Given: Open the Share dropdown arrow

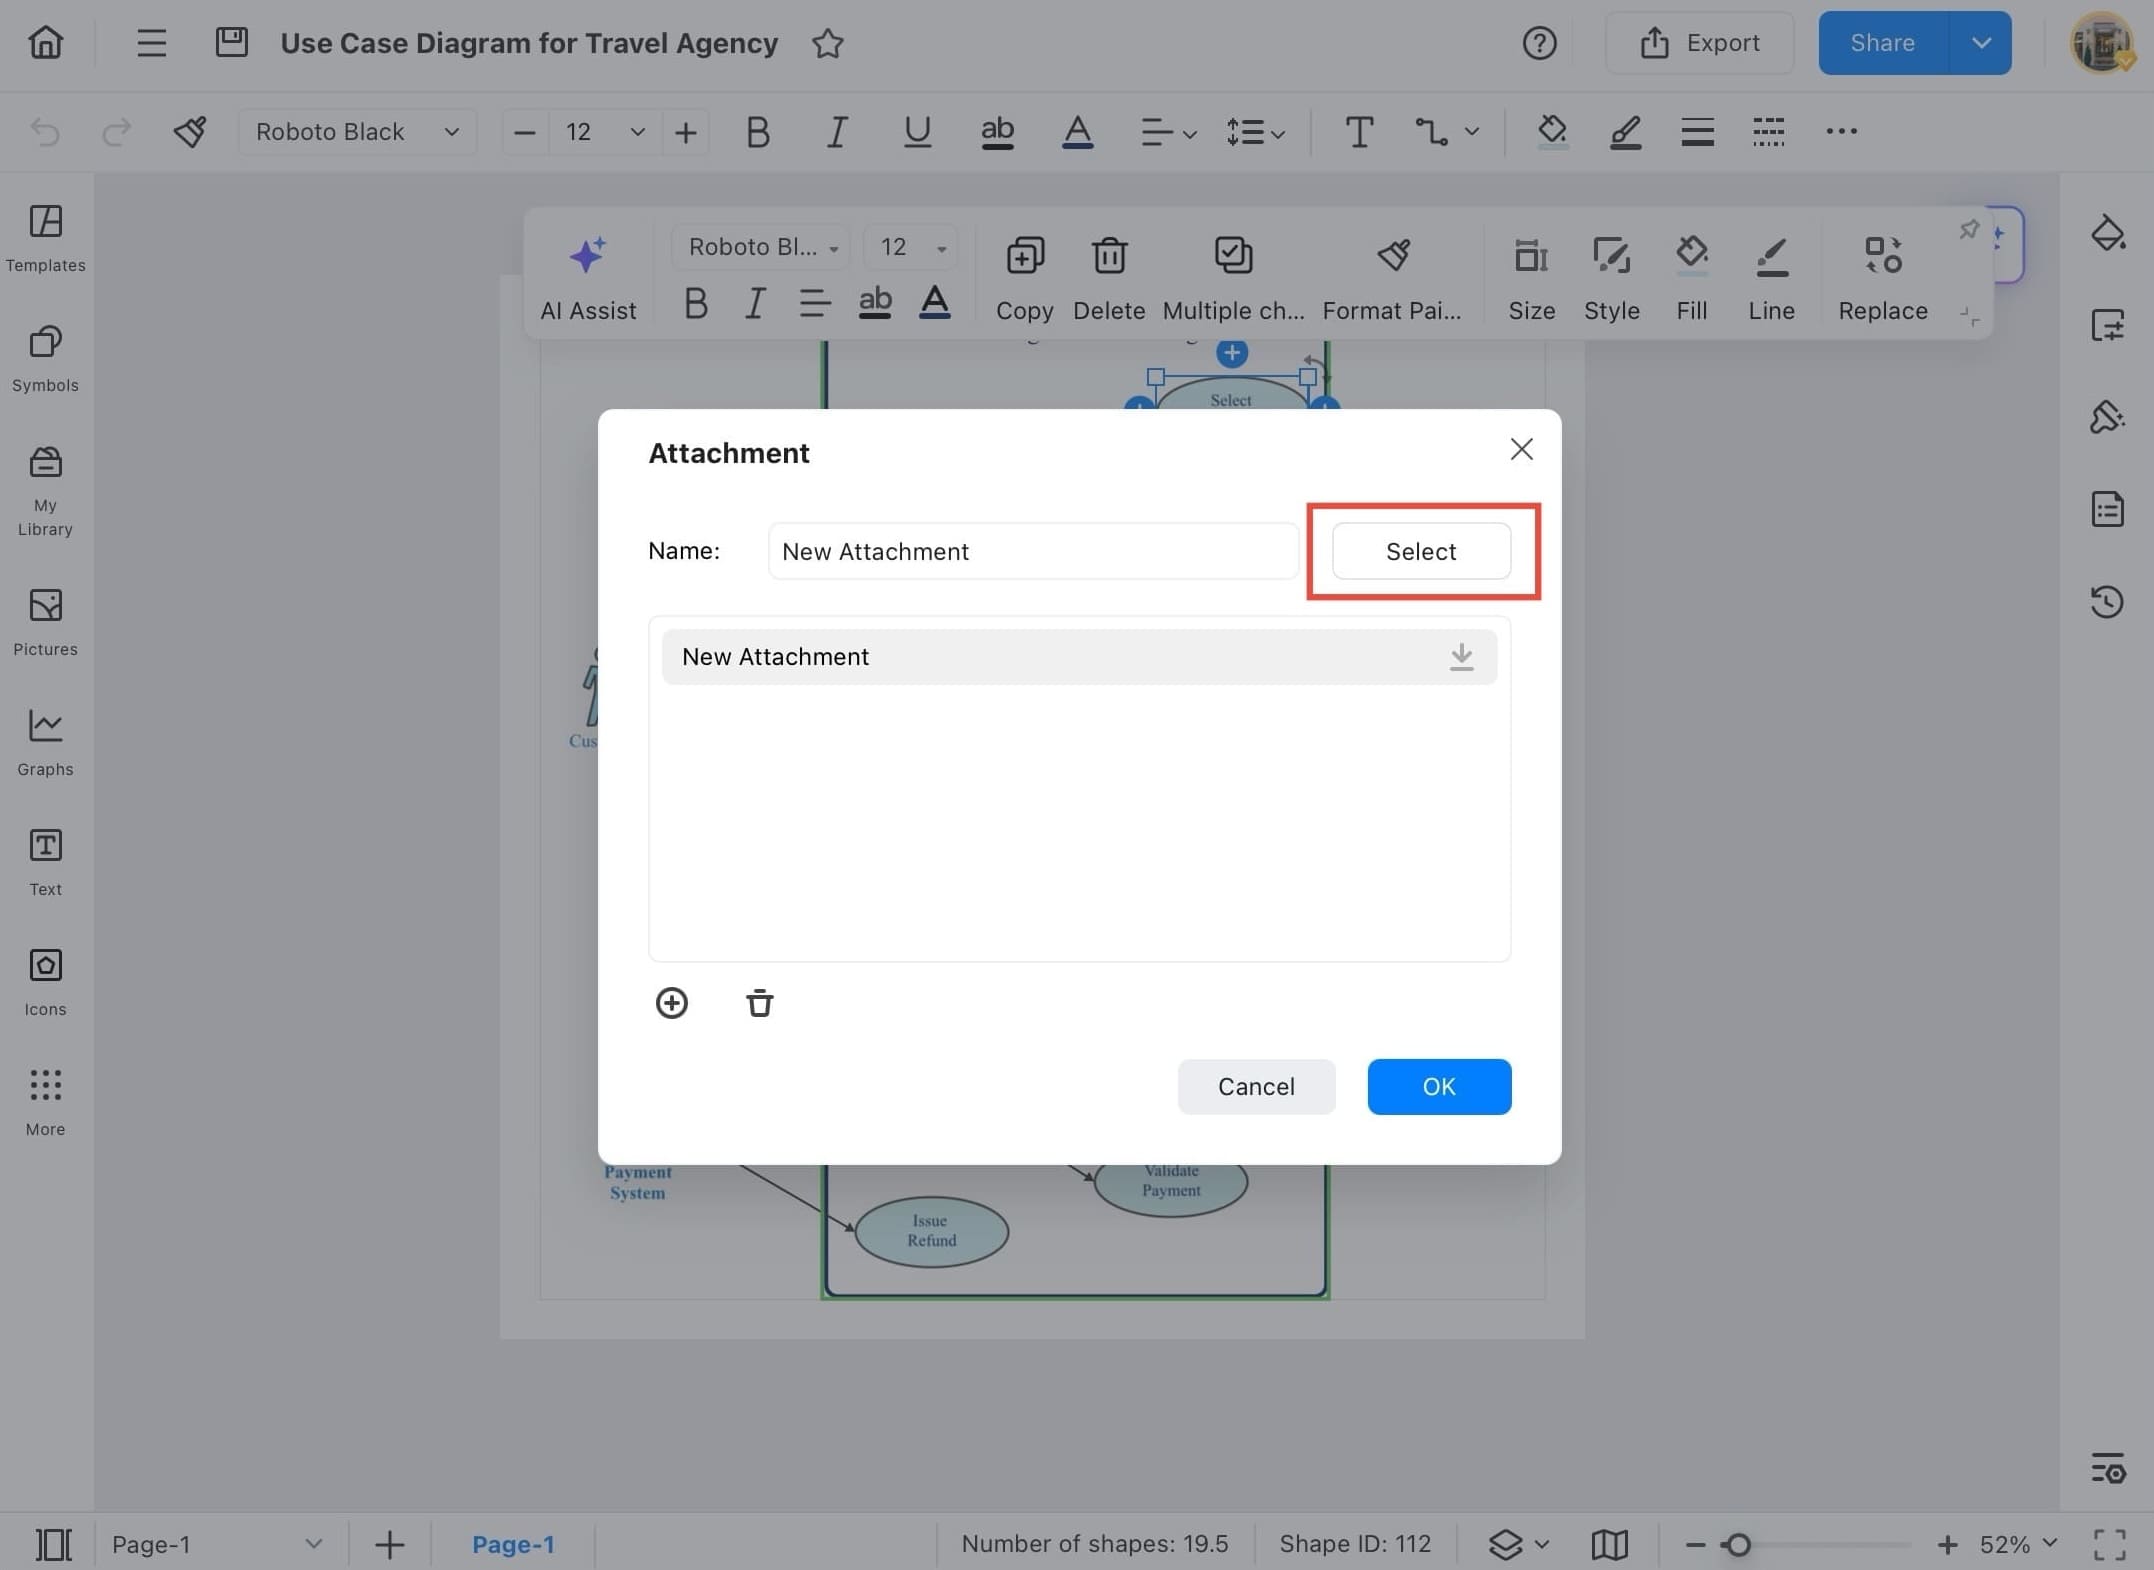Looking at the screenshot, I should pos(1980,43).
